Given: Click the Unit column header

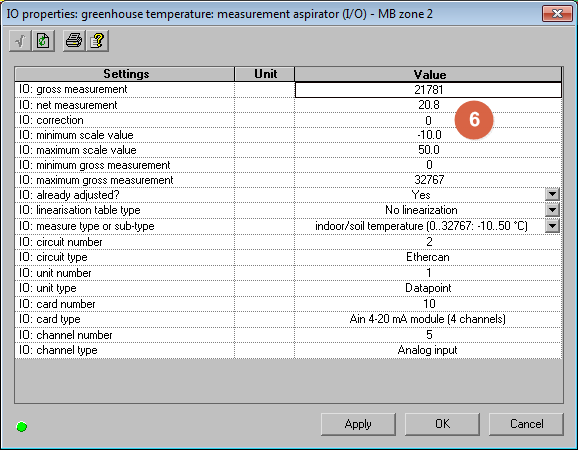Looking at the screenshot, I should tap(265, 74).
